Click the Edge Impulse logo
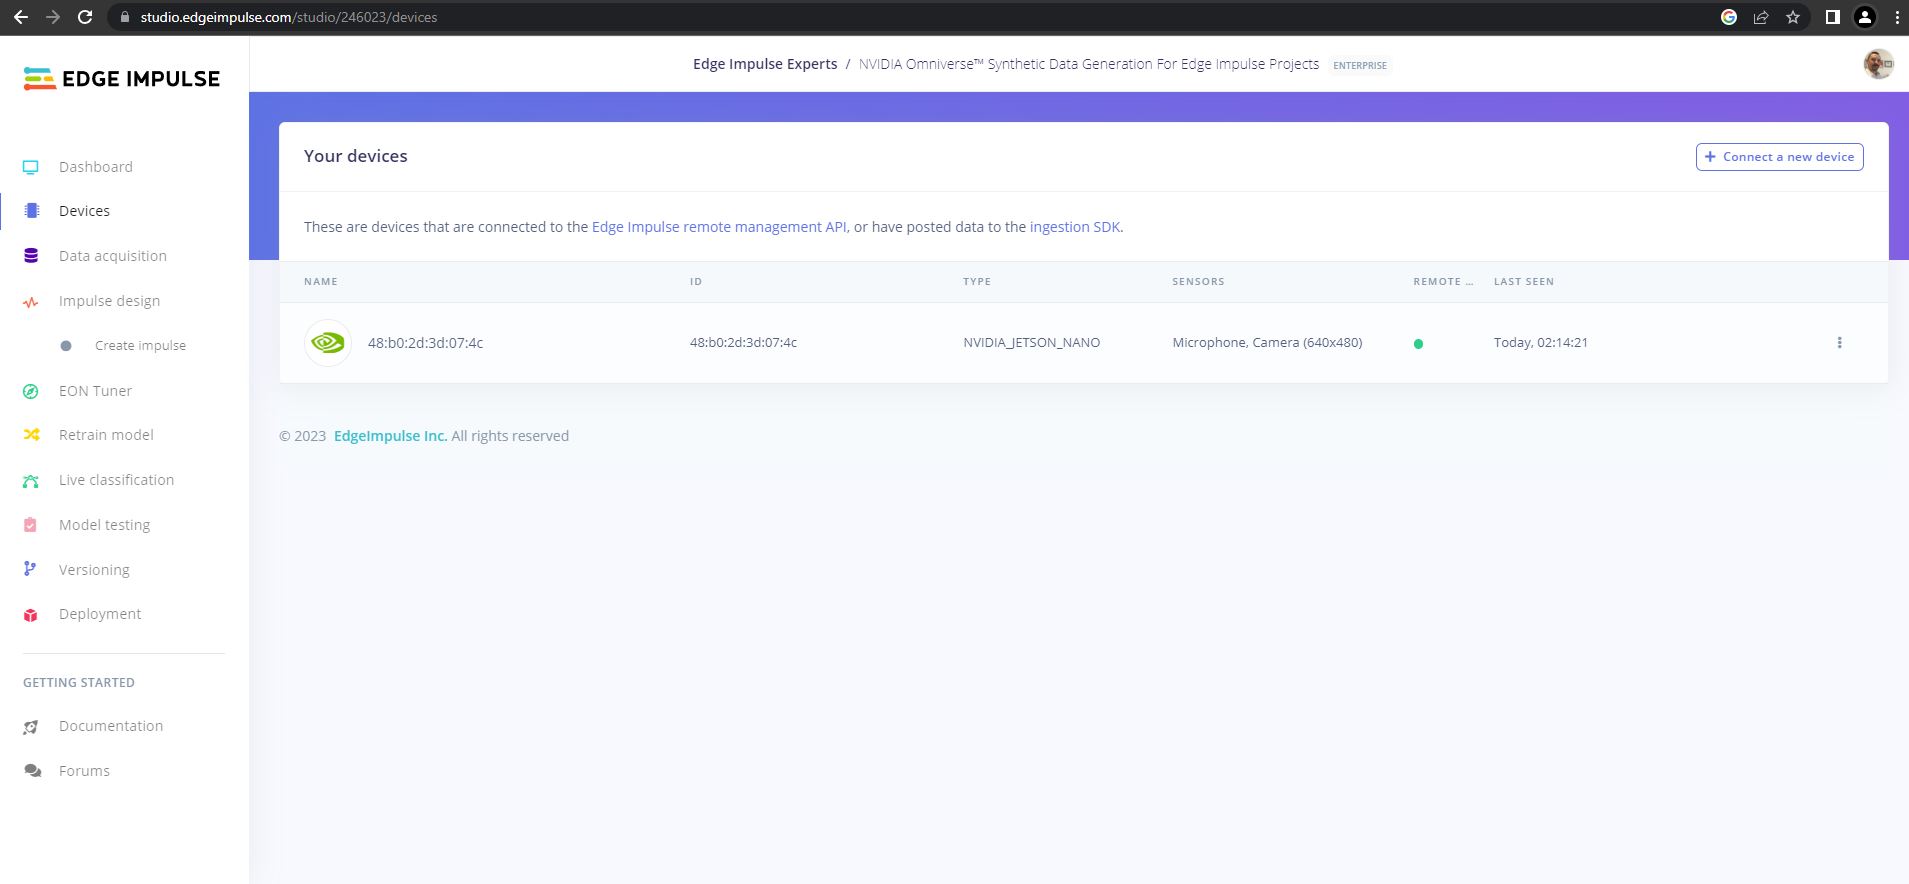 [122, 78]
